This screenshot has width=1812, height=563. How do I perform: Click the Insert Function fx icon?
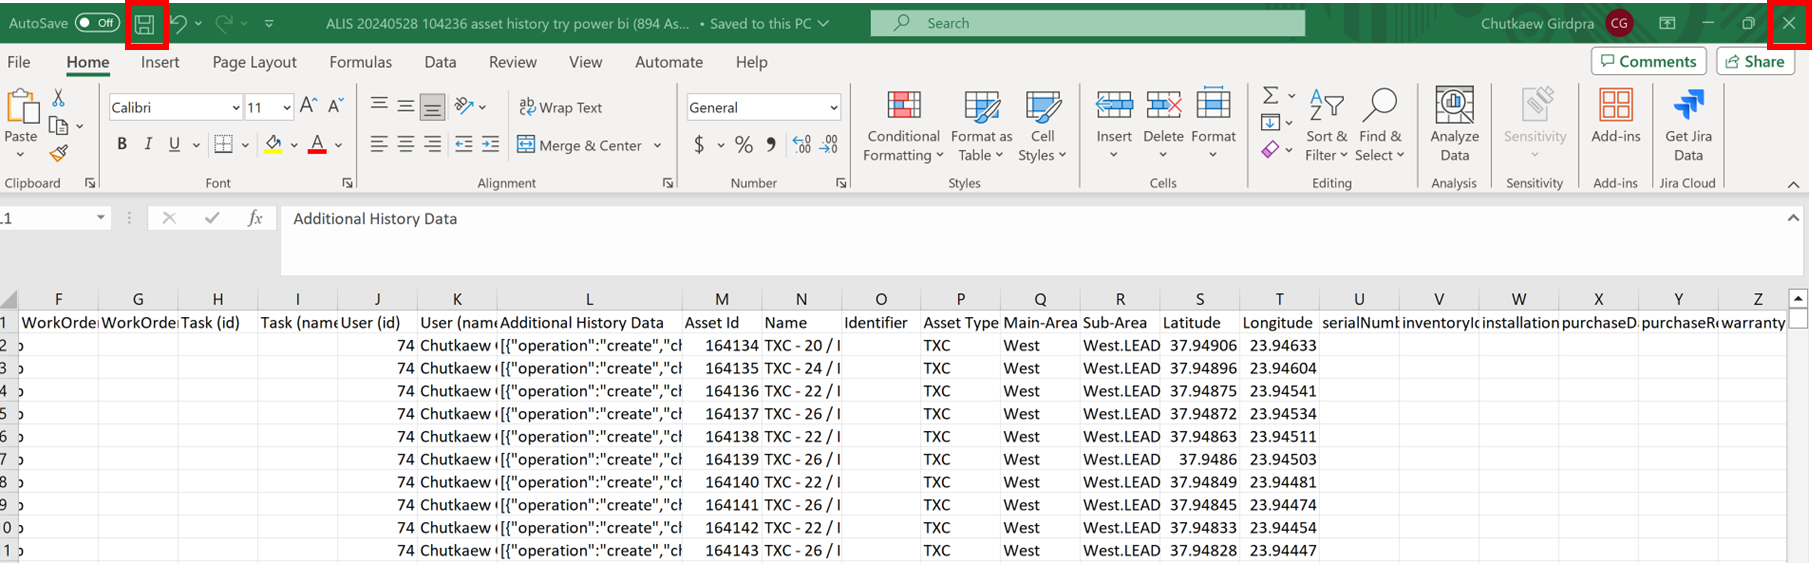(x=255, y=218)
